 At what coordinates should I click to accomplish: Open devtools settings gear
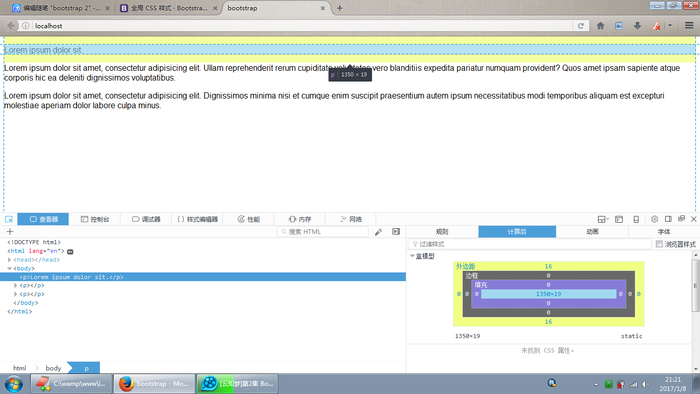(x=654, y=219)
